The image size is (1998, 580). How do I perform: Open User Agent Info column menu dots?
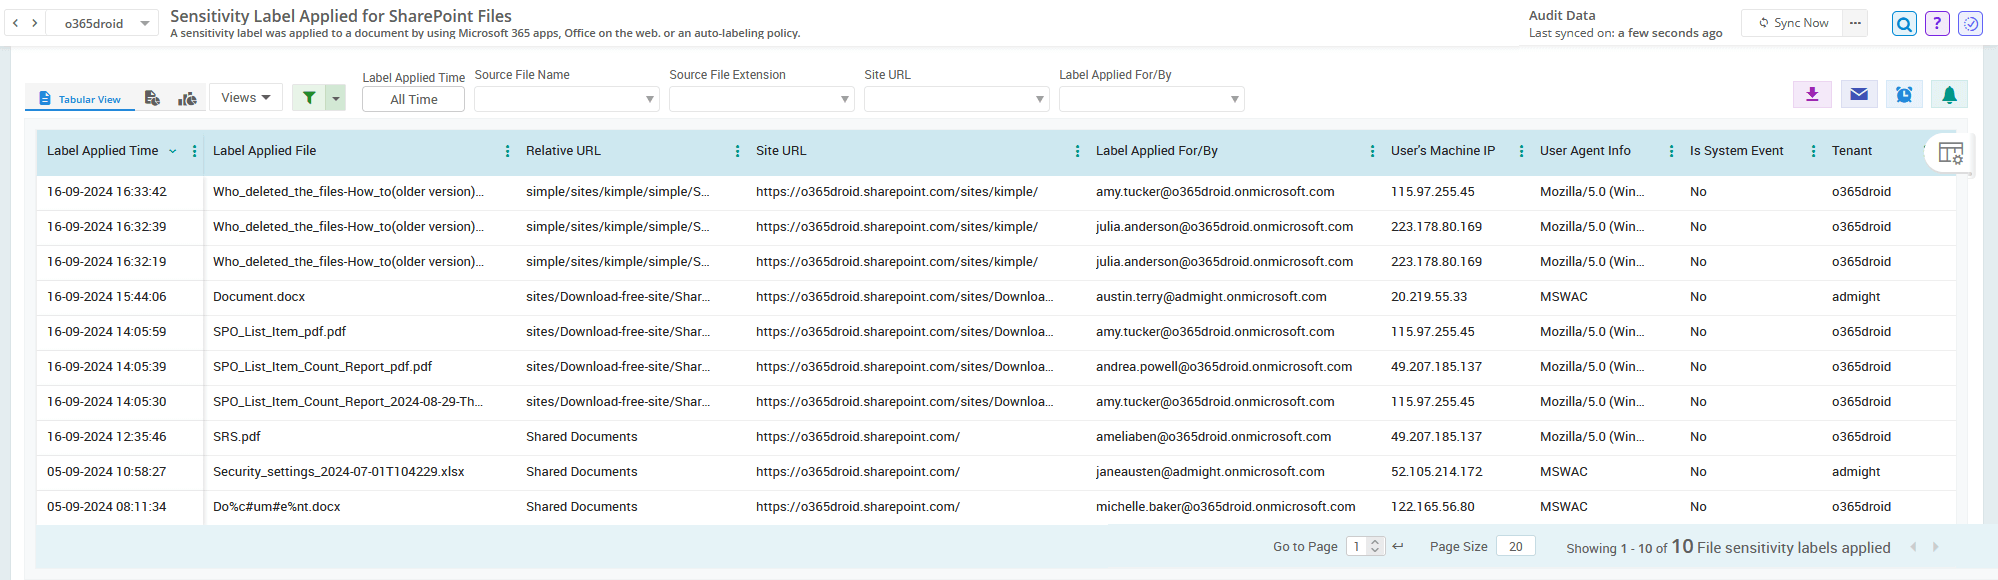coord(1672,151)
